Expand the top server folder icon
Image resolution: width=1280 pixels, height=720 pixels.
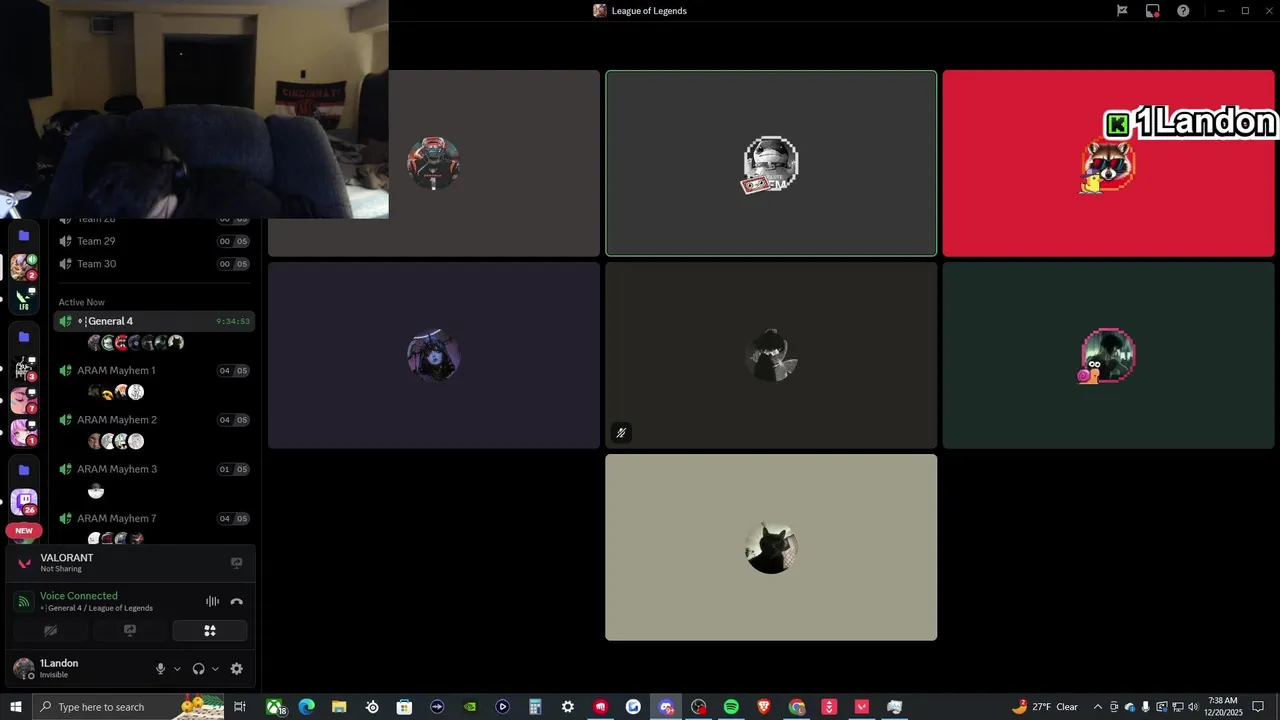(x=24, y=236)
